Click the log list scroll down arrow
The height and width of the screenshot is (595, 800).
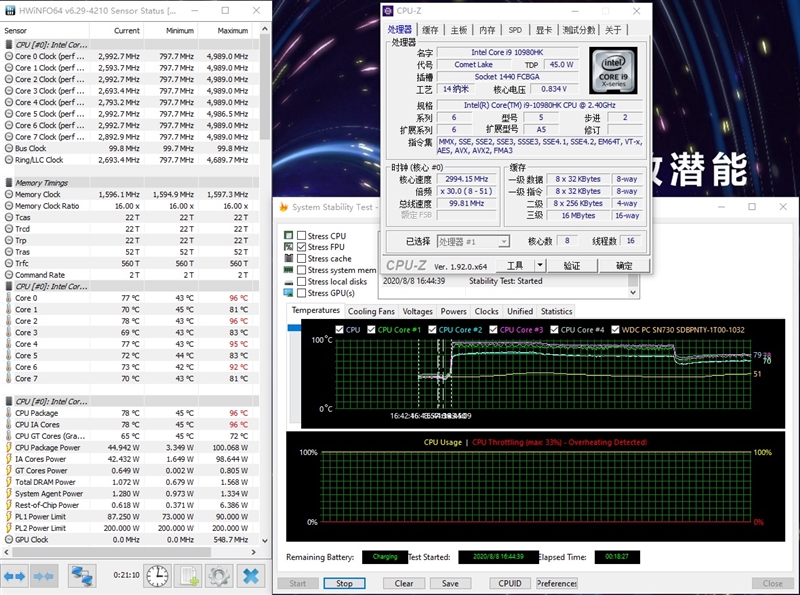[633, 292]
